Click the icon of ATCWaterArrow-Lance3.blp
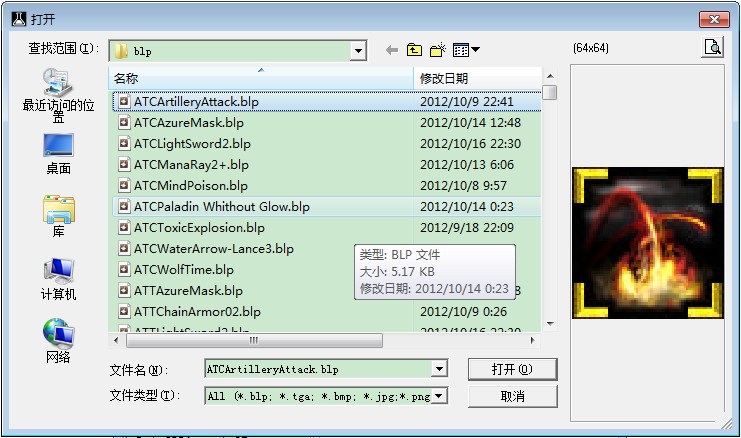Image resolution: width=741 pixels, height=438 pixels. click(x=124, y=249)
